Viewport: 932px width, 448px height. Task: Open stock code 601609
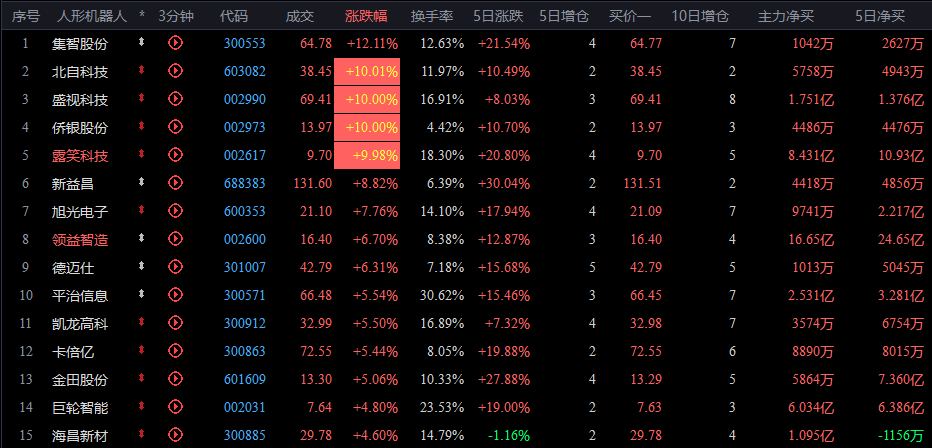point(245,380)
